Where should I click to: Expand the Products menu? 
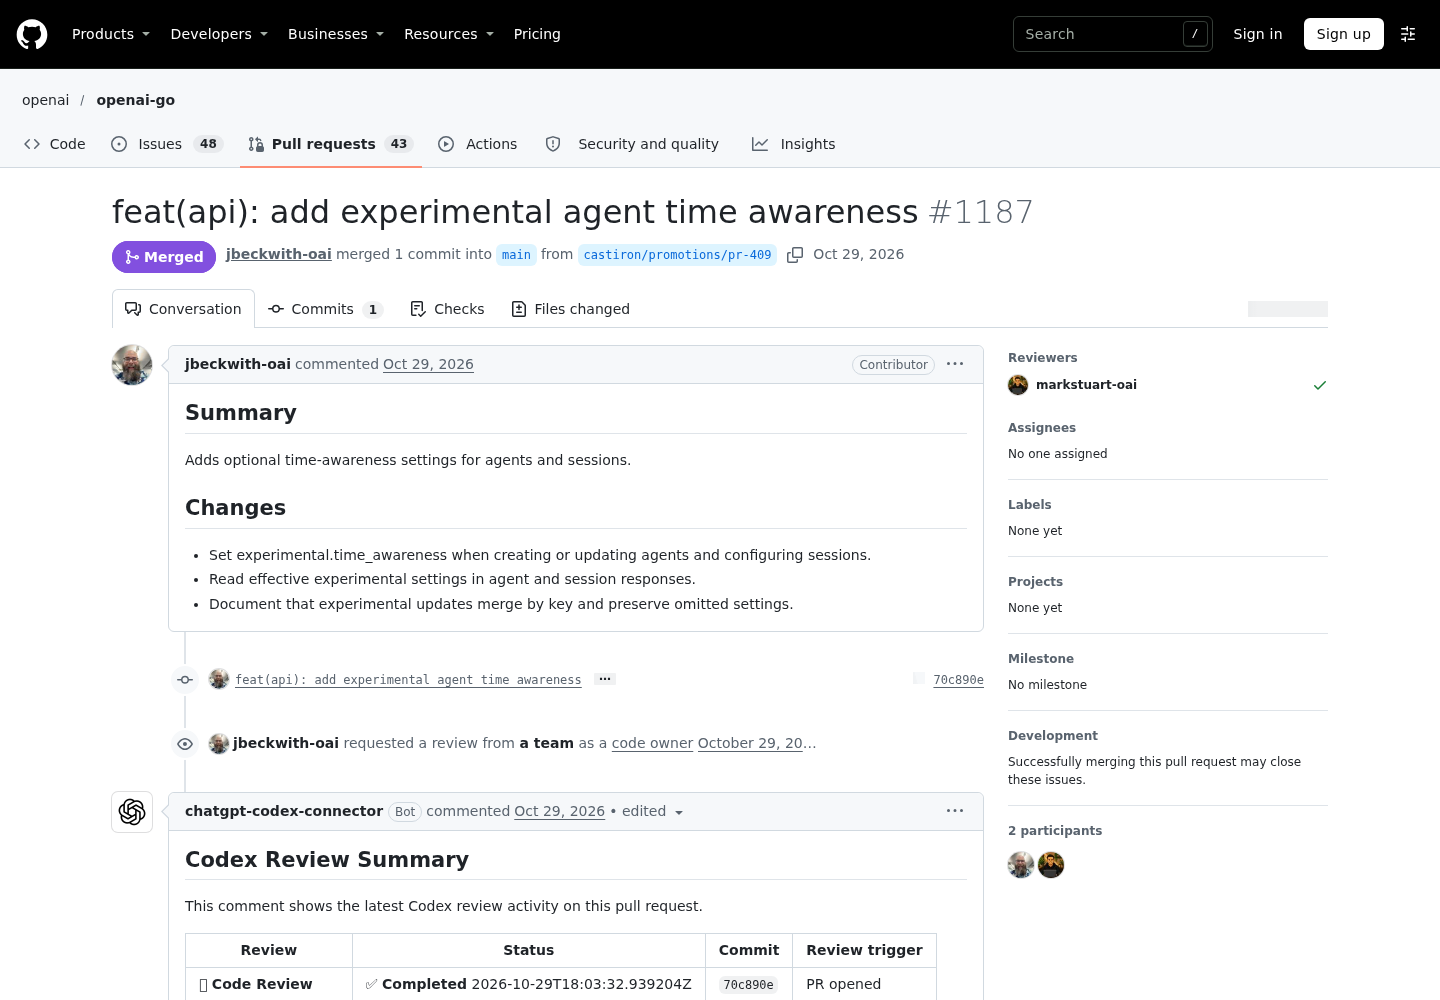[111, 34]
